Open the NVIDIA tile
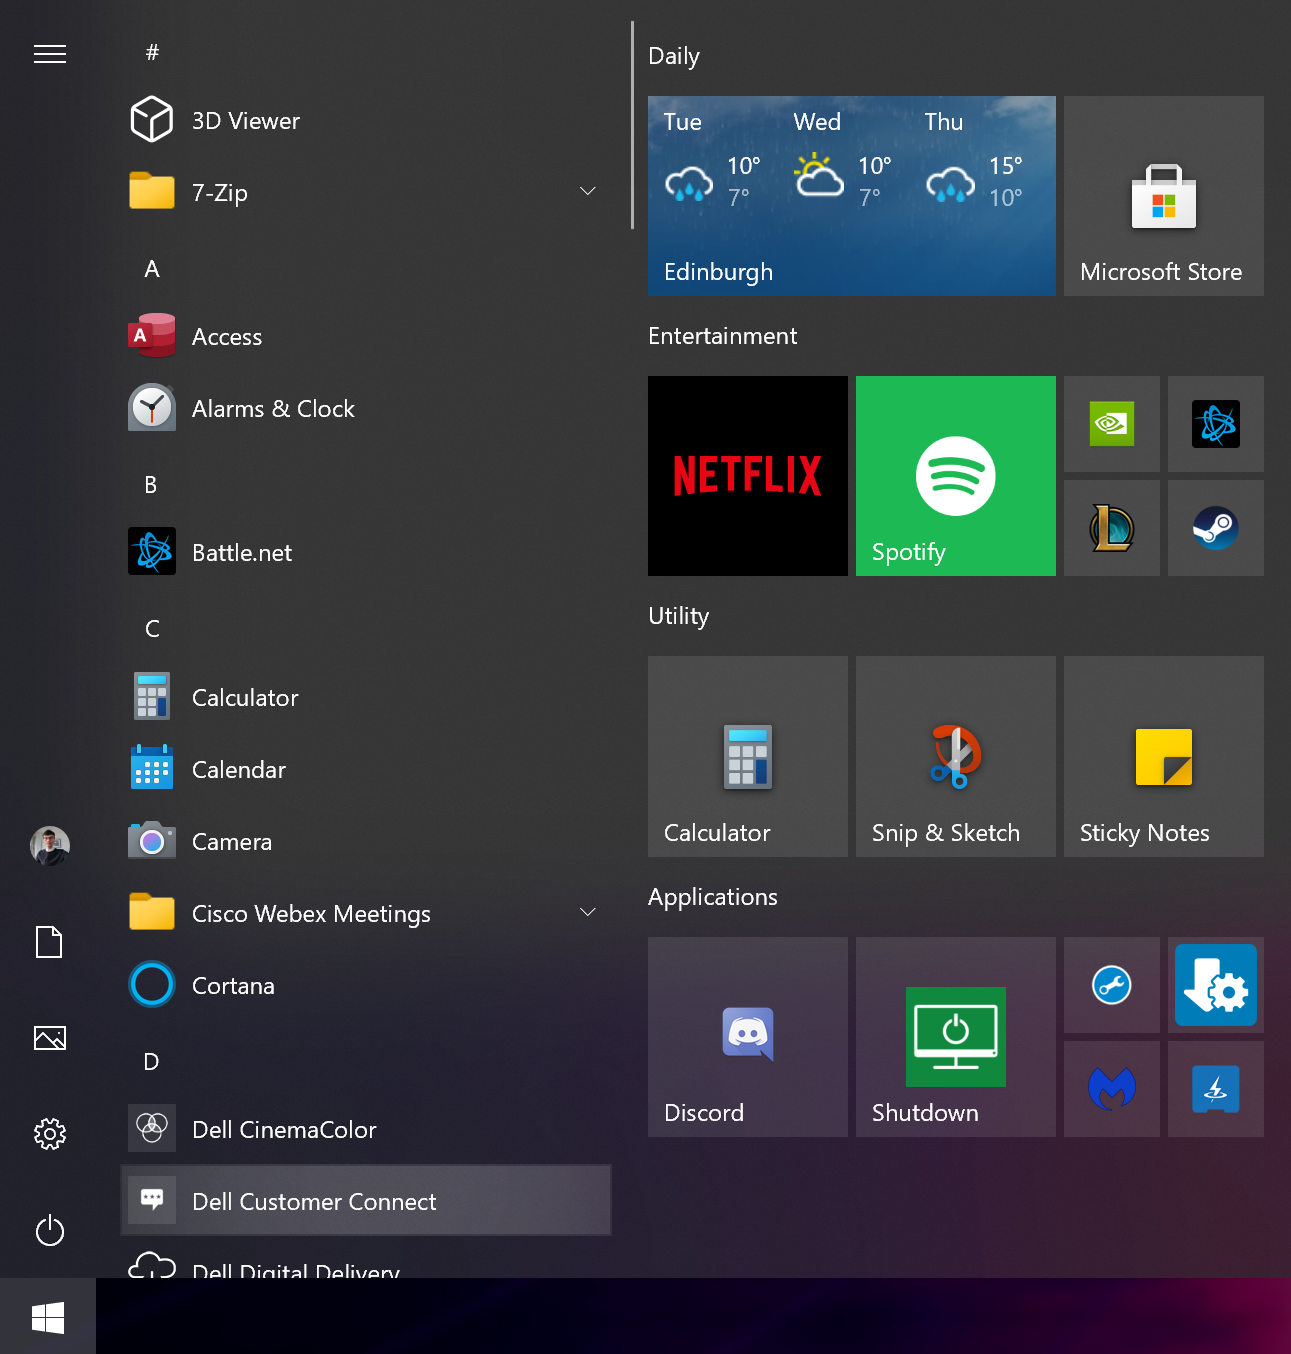The height and width of the screenshot is (1354, 1291). tap(1112, 424)
